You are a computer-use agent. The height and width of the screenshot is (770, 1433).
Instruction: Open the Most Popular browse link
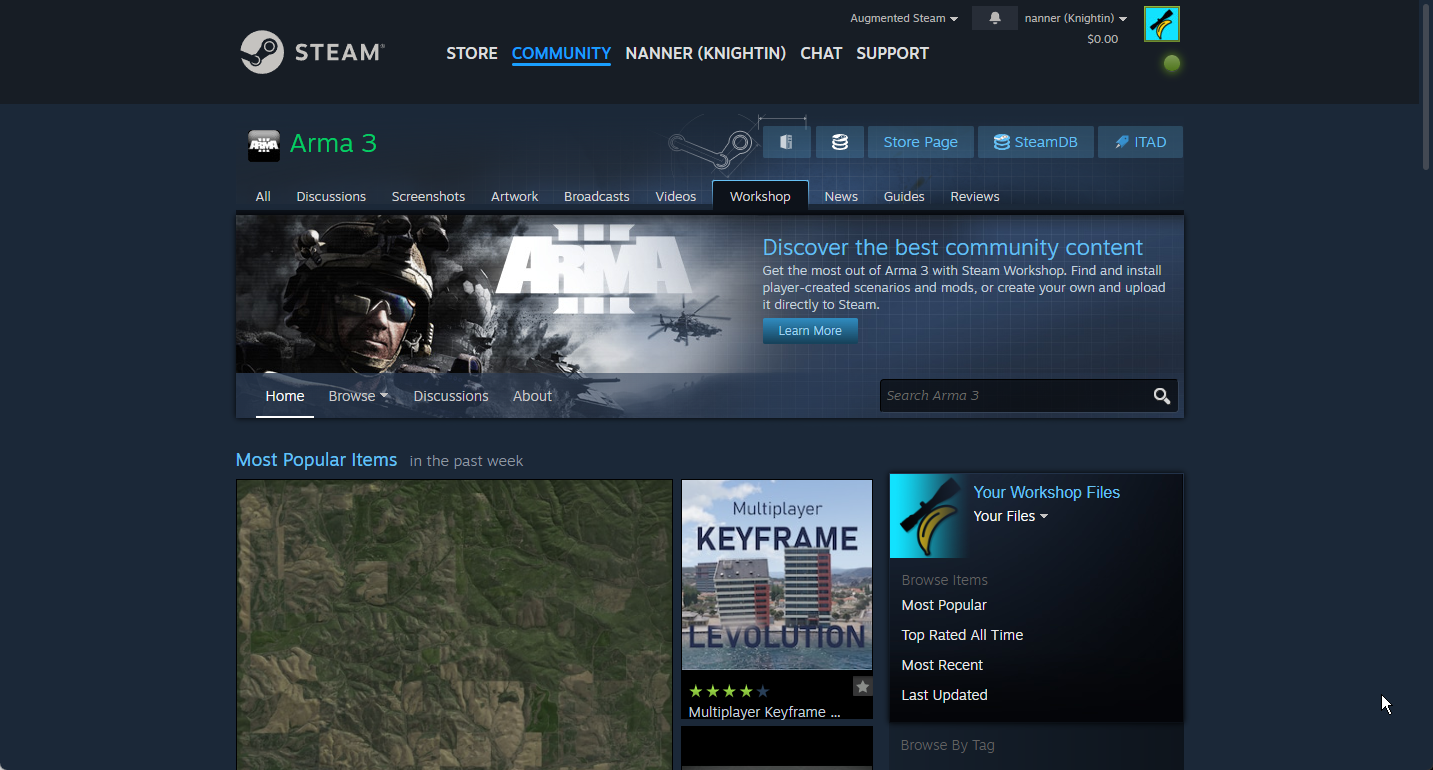tap(944, 605)
